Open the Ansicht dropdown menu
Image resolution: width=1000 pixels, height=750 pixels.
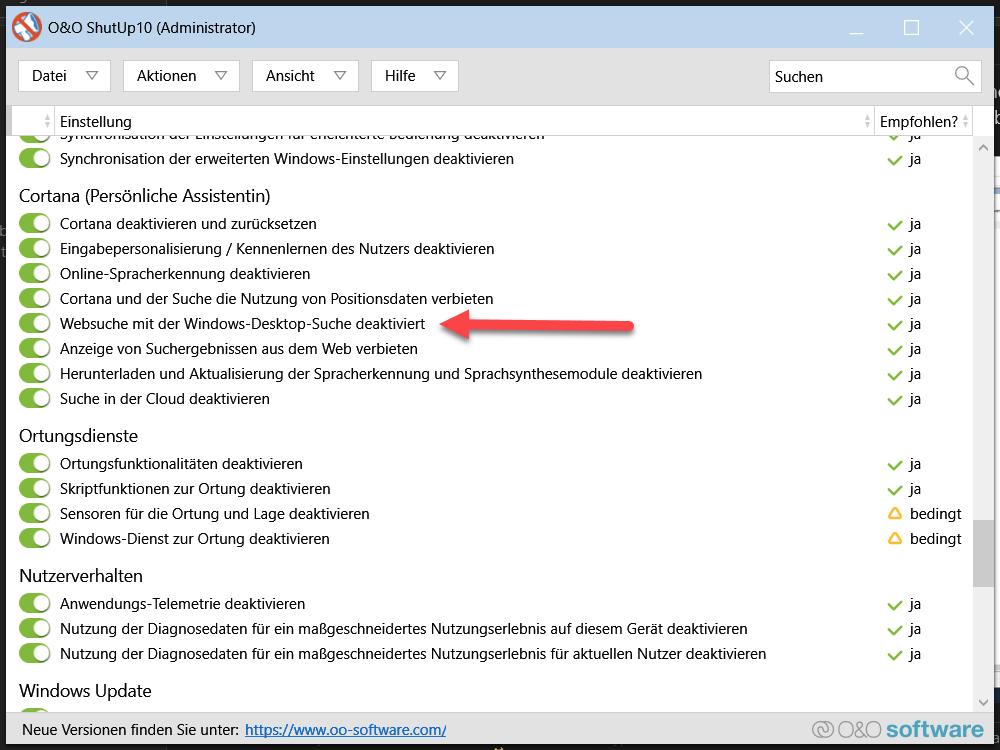[305, 76]
